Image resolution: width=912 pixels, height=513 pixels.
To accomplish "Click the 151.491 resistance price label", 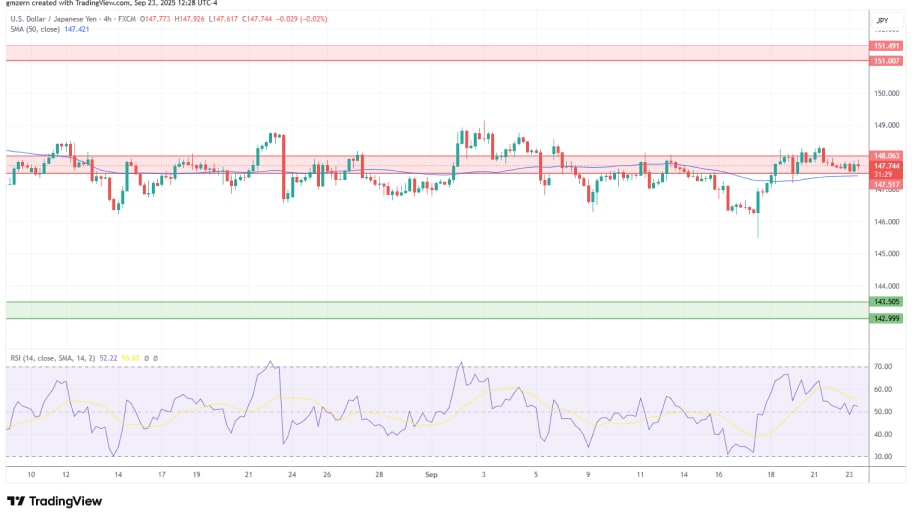I will (887, 45).
